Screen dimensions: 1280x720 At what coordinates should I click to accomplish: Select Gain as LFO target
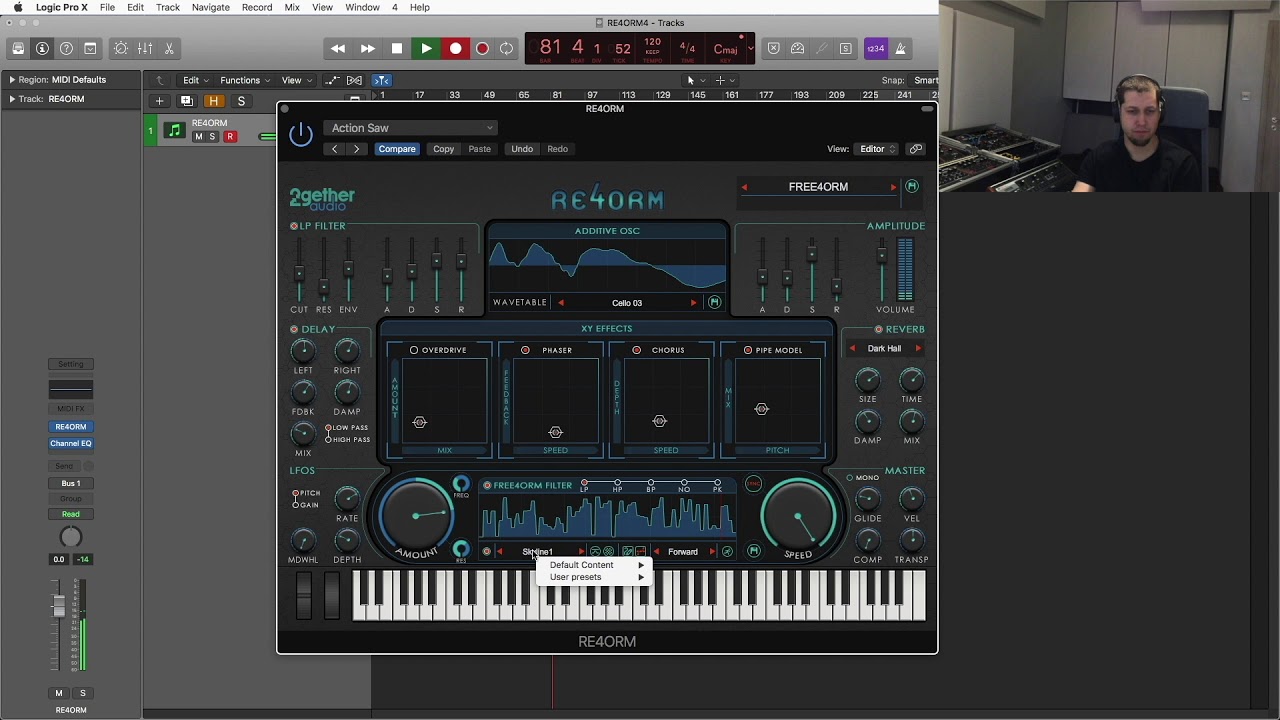tap(296, 505)
